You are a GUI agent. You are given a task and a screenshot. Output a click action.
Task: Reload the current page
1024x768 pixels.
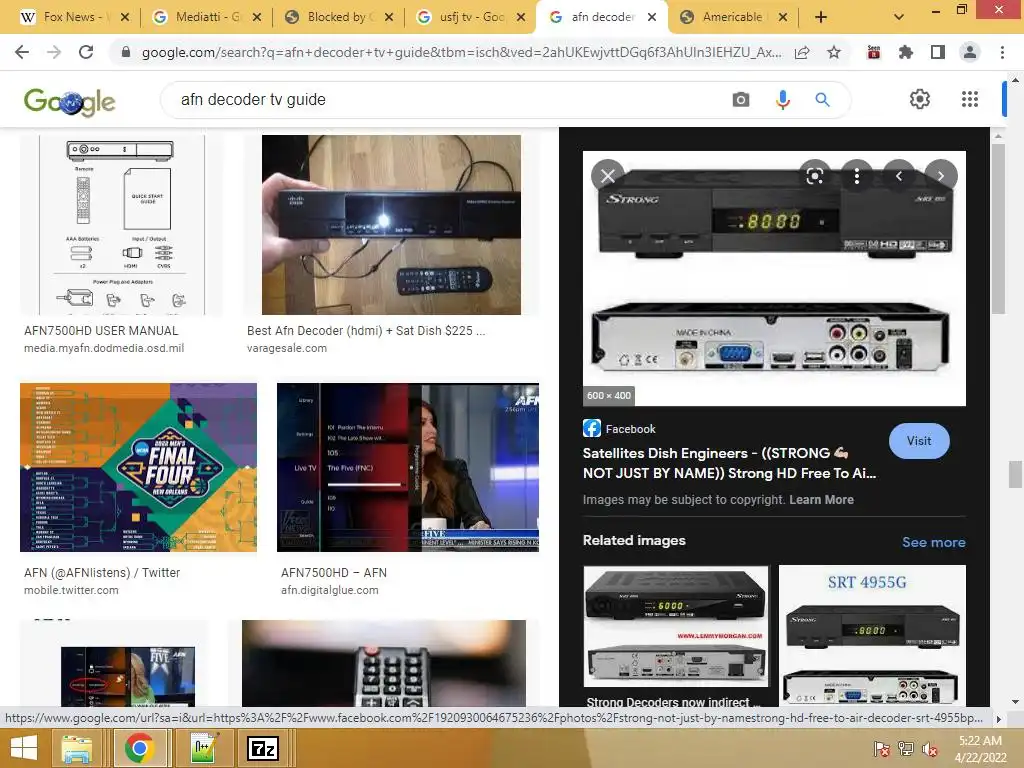coord(86,52)
